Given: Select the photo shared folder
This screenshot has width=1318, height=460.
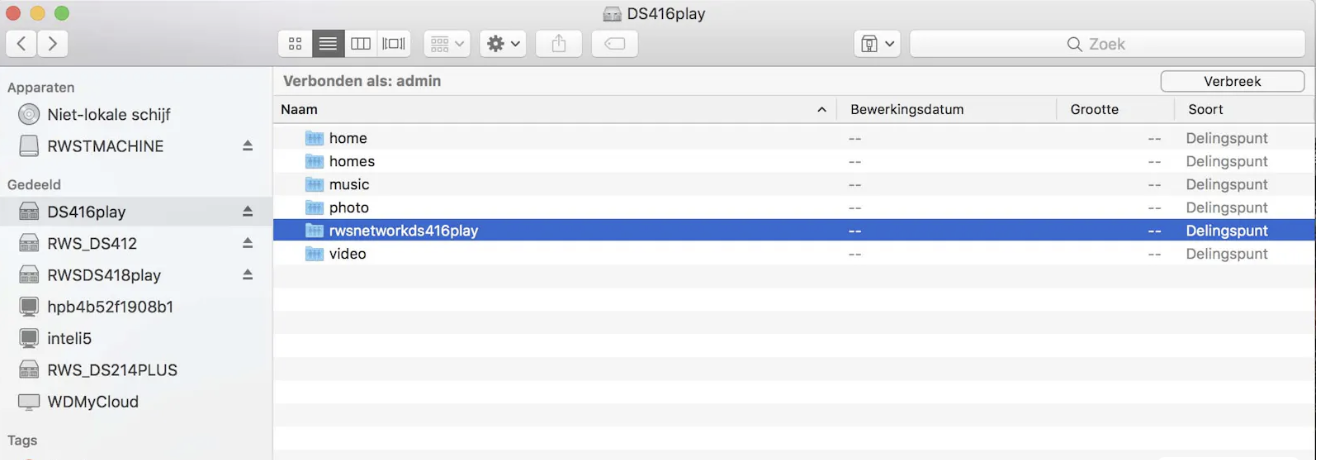Looking at the screenshot, I should [x=348, y=208].
